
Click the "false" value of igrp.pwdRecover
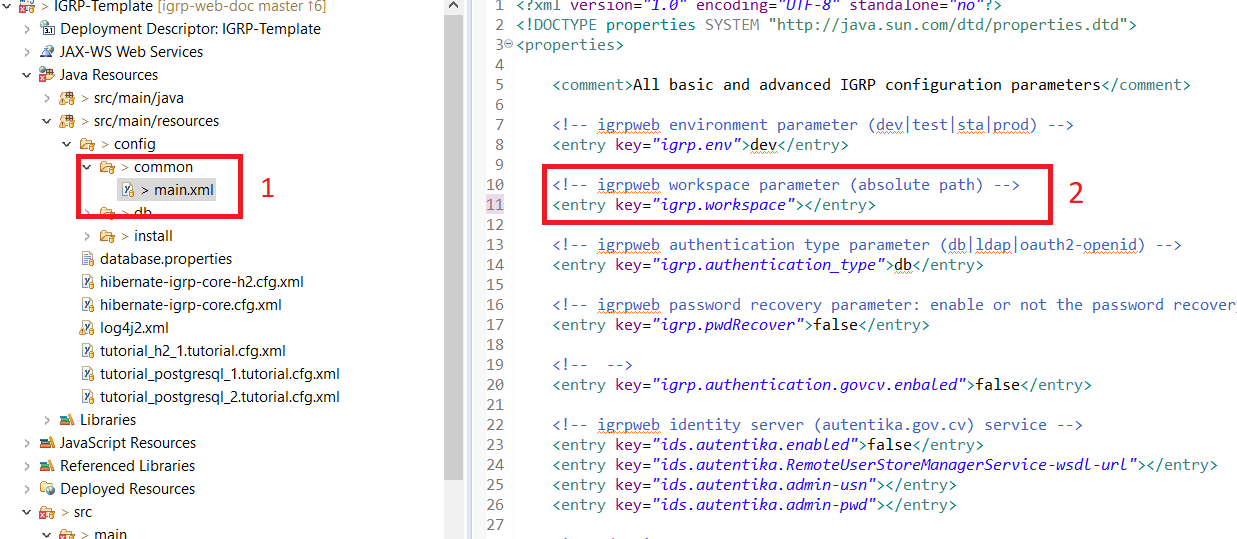click(836, 325)
